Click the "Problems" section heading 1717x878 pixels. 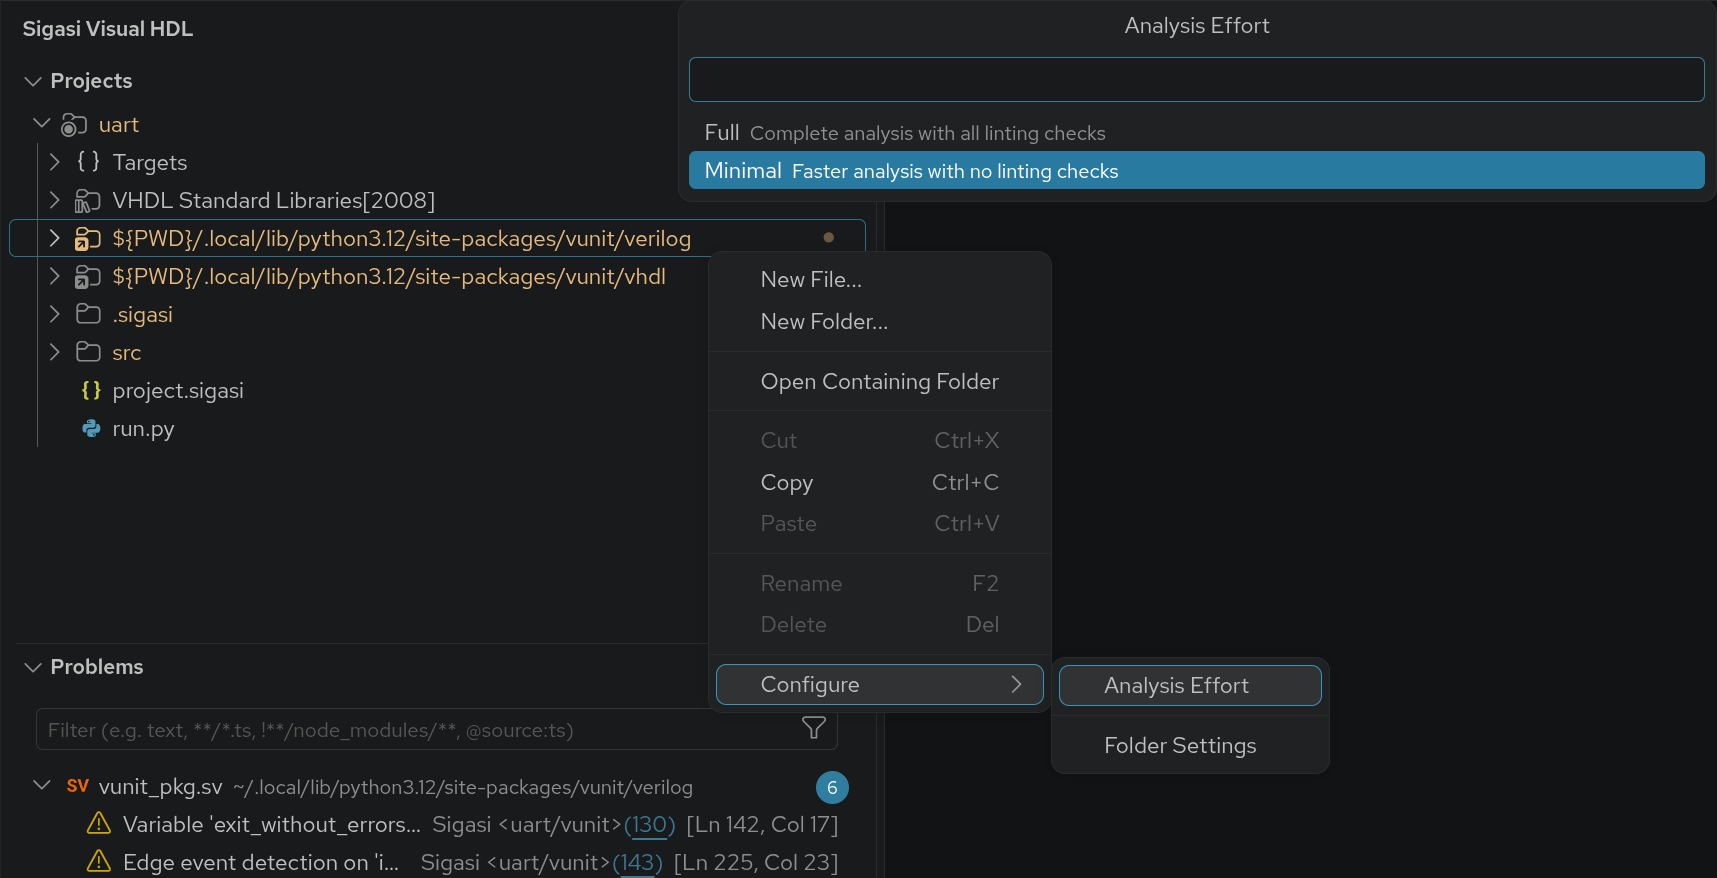97,667
